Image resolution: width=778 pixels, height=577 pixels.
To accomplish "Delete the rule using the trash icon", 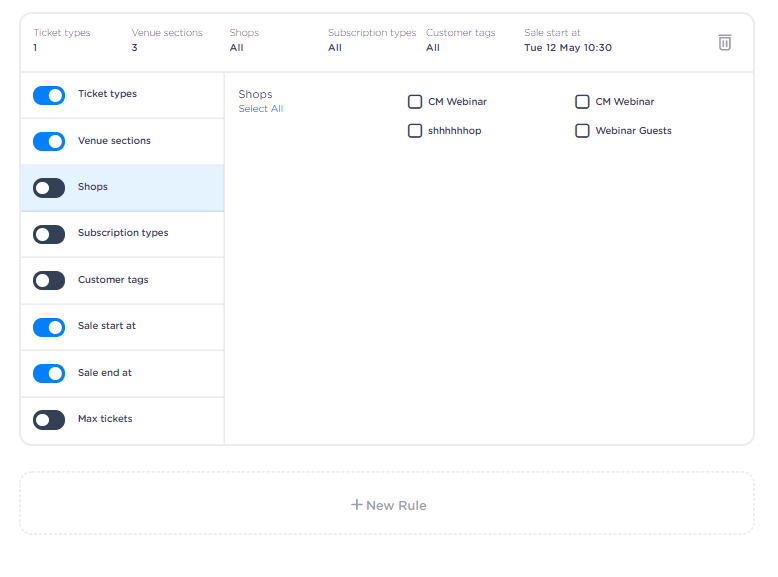I will tap(725, 42).
